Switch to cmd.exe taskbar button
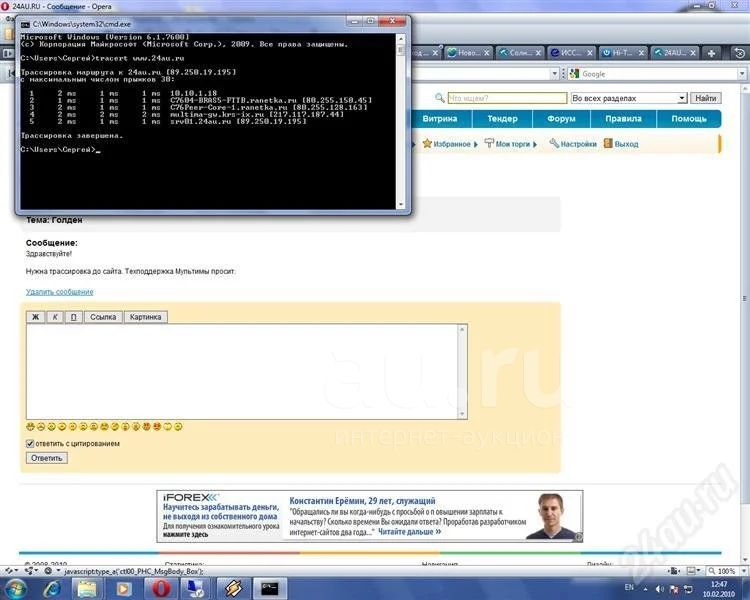Image resolution: width=750 pixels, height=600 pixels. pyautogui.click(x=270, y=589)
